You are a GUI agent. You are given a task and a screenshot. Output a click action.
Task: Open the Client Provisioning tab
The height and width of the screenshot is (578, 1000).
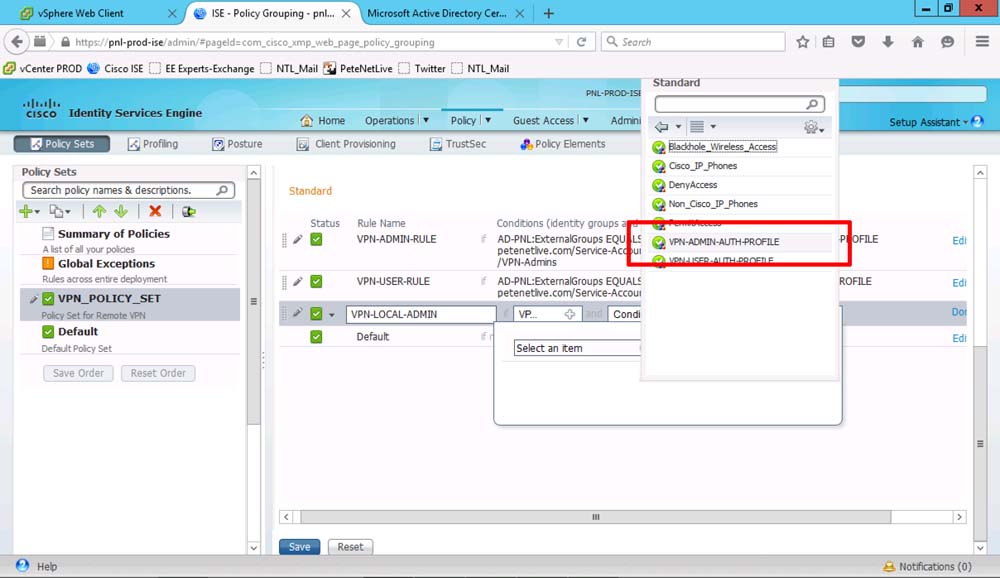(x=346, y=144)
